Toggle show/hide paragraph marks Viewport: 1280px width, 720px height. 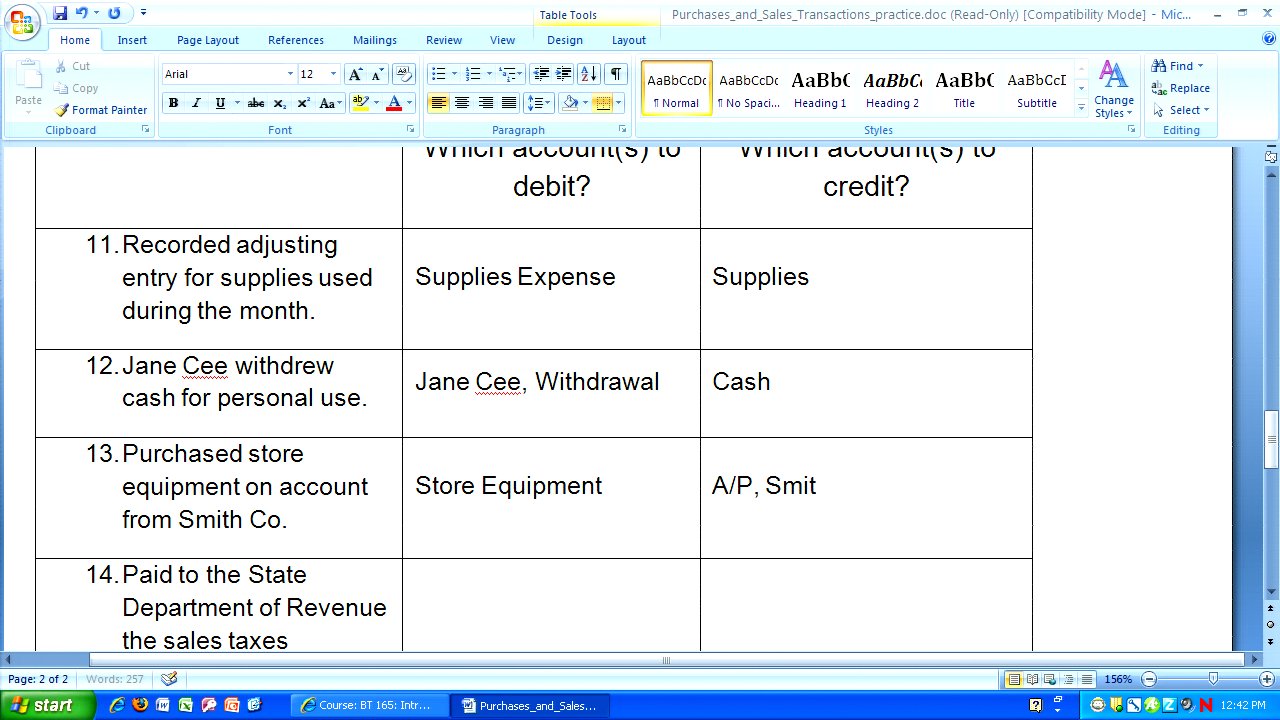pos(615,74)
